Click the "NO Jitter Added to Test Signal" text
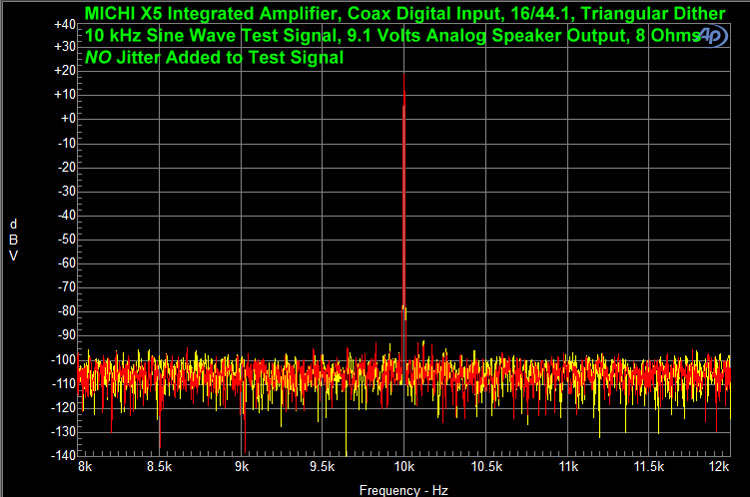750x497 pixels. pyautogui.click(x=214, y=57)
